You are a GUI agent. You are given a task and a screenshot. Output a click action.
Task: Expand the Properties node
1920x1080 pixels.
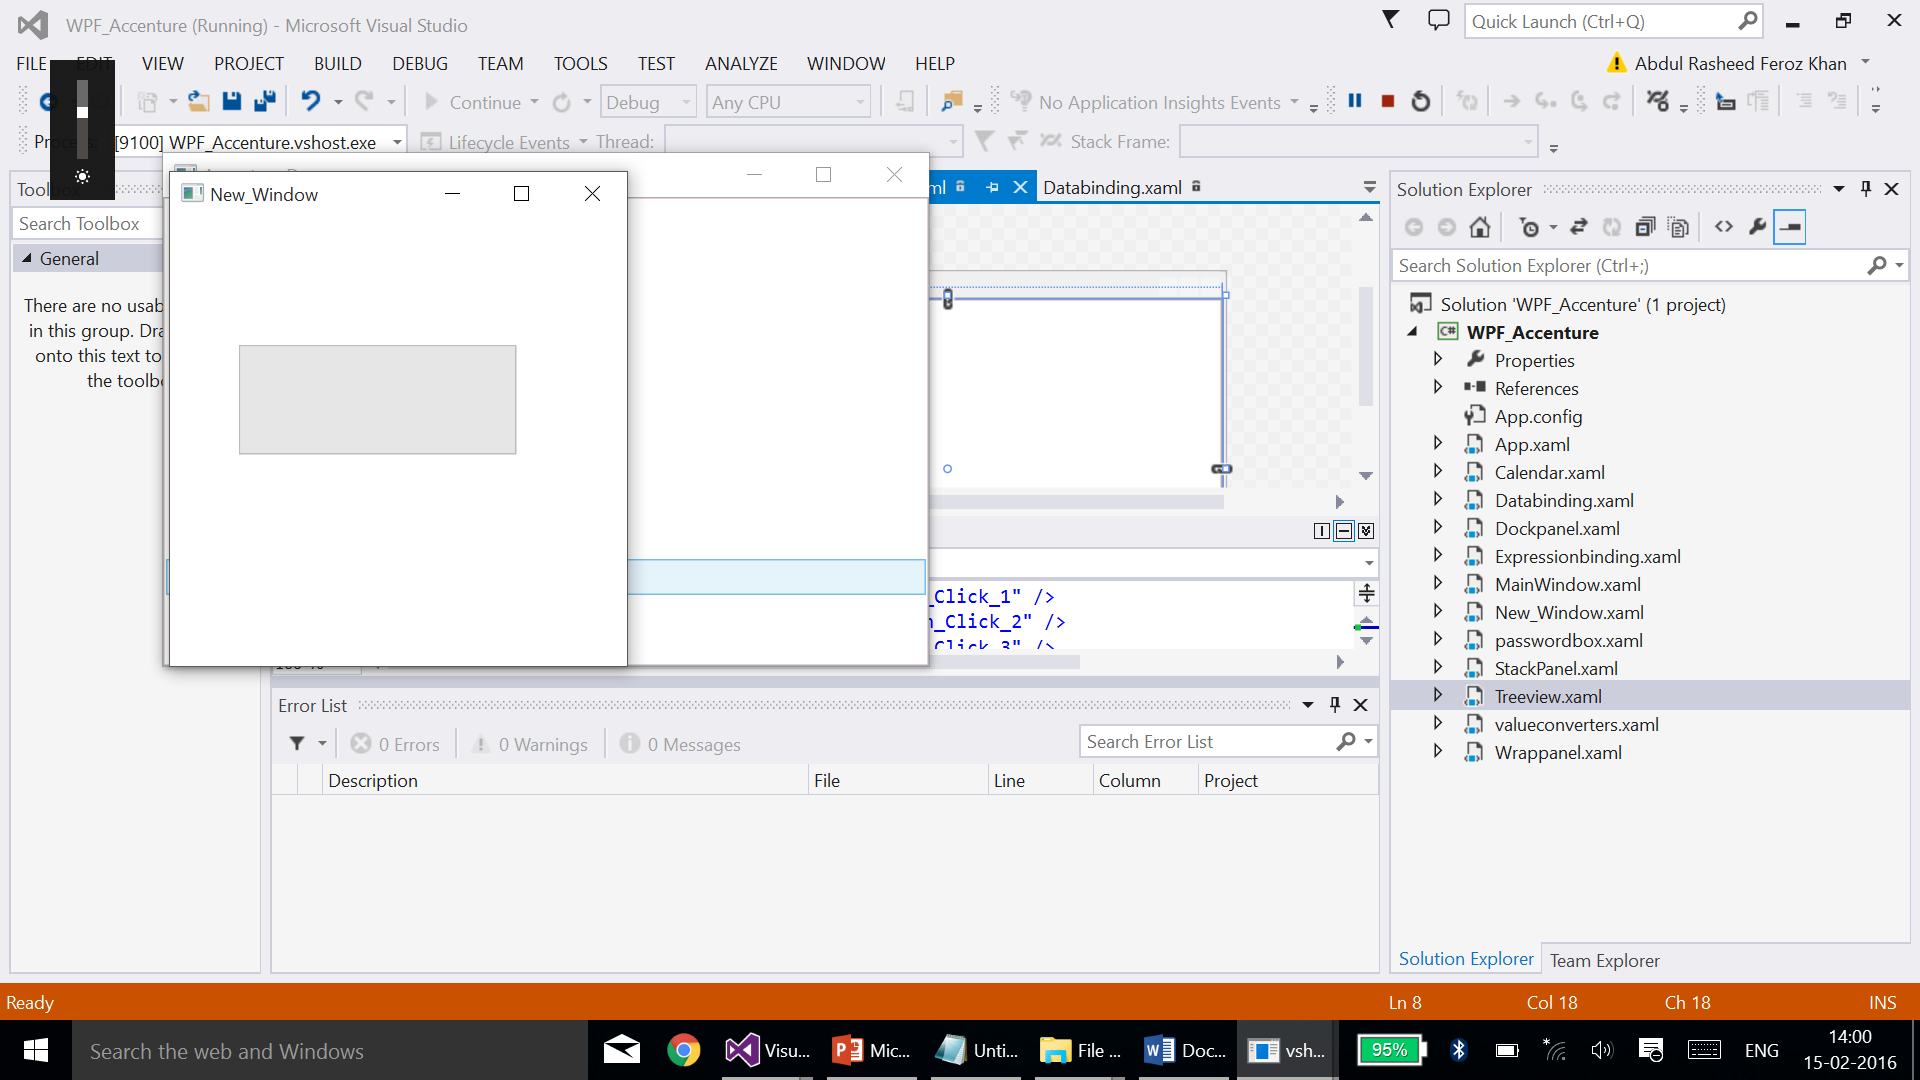coord(1438,359)
